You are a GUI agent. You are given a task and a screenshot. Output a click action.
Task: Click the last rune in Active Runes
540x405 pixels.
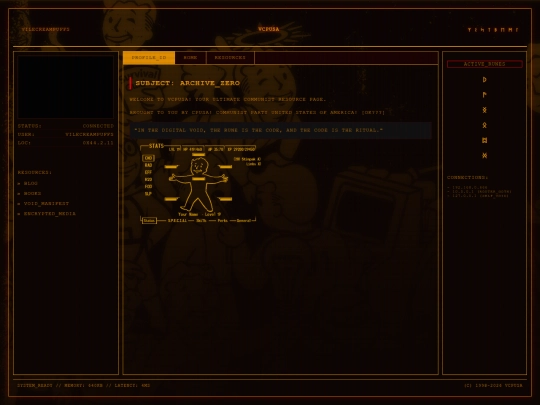click(x=485, y=156)
